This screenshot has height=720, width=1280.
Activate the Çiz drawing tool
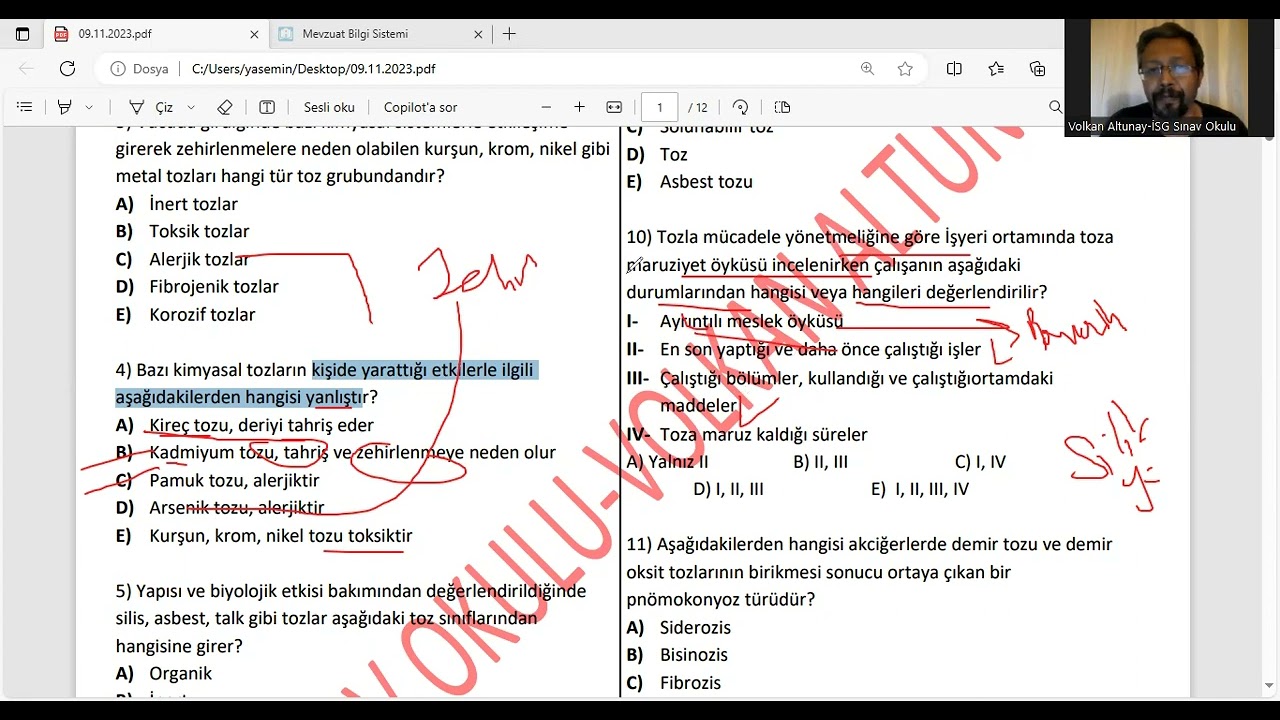click(x=151, y=107)
